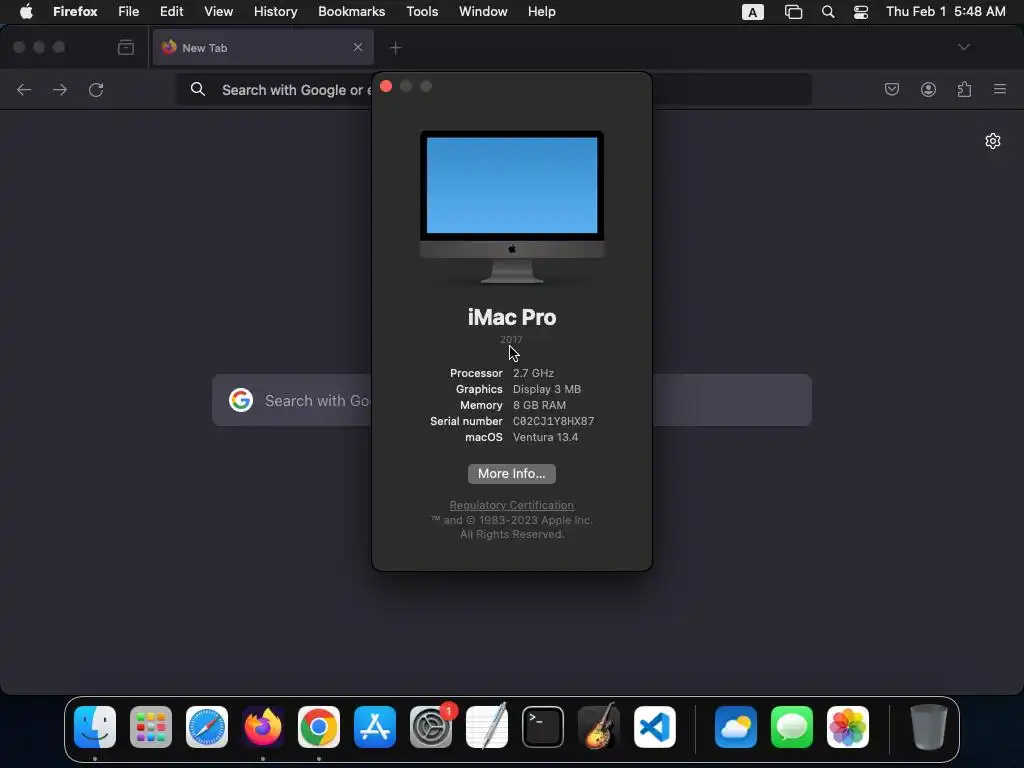The image size is (1024, 768).
Task: Reload the current page
Action: click(x=96, y=89)
